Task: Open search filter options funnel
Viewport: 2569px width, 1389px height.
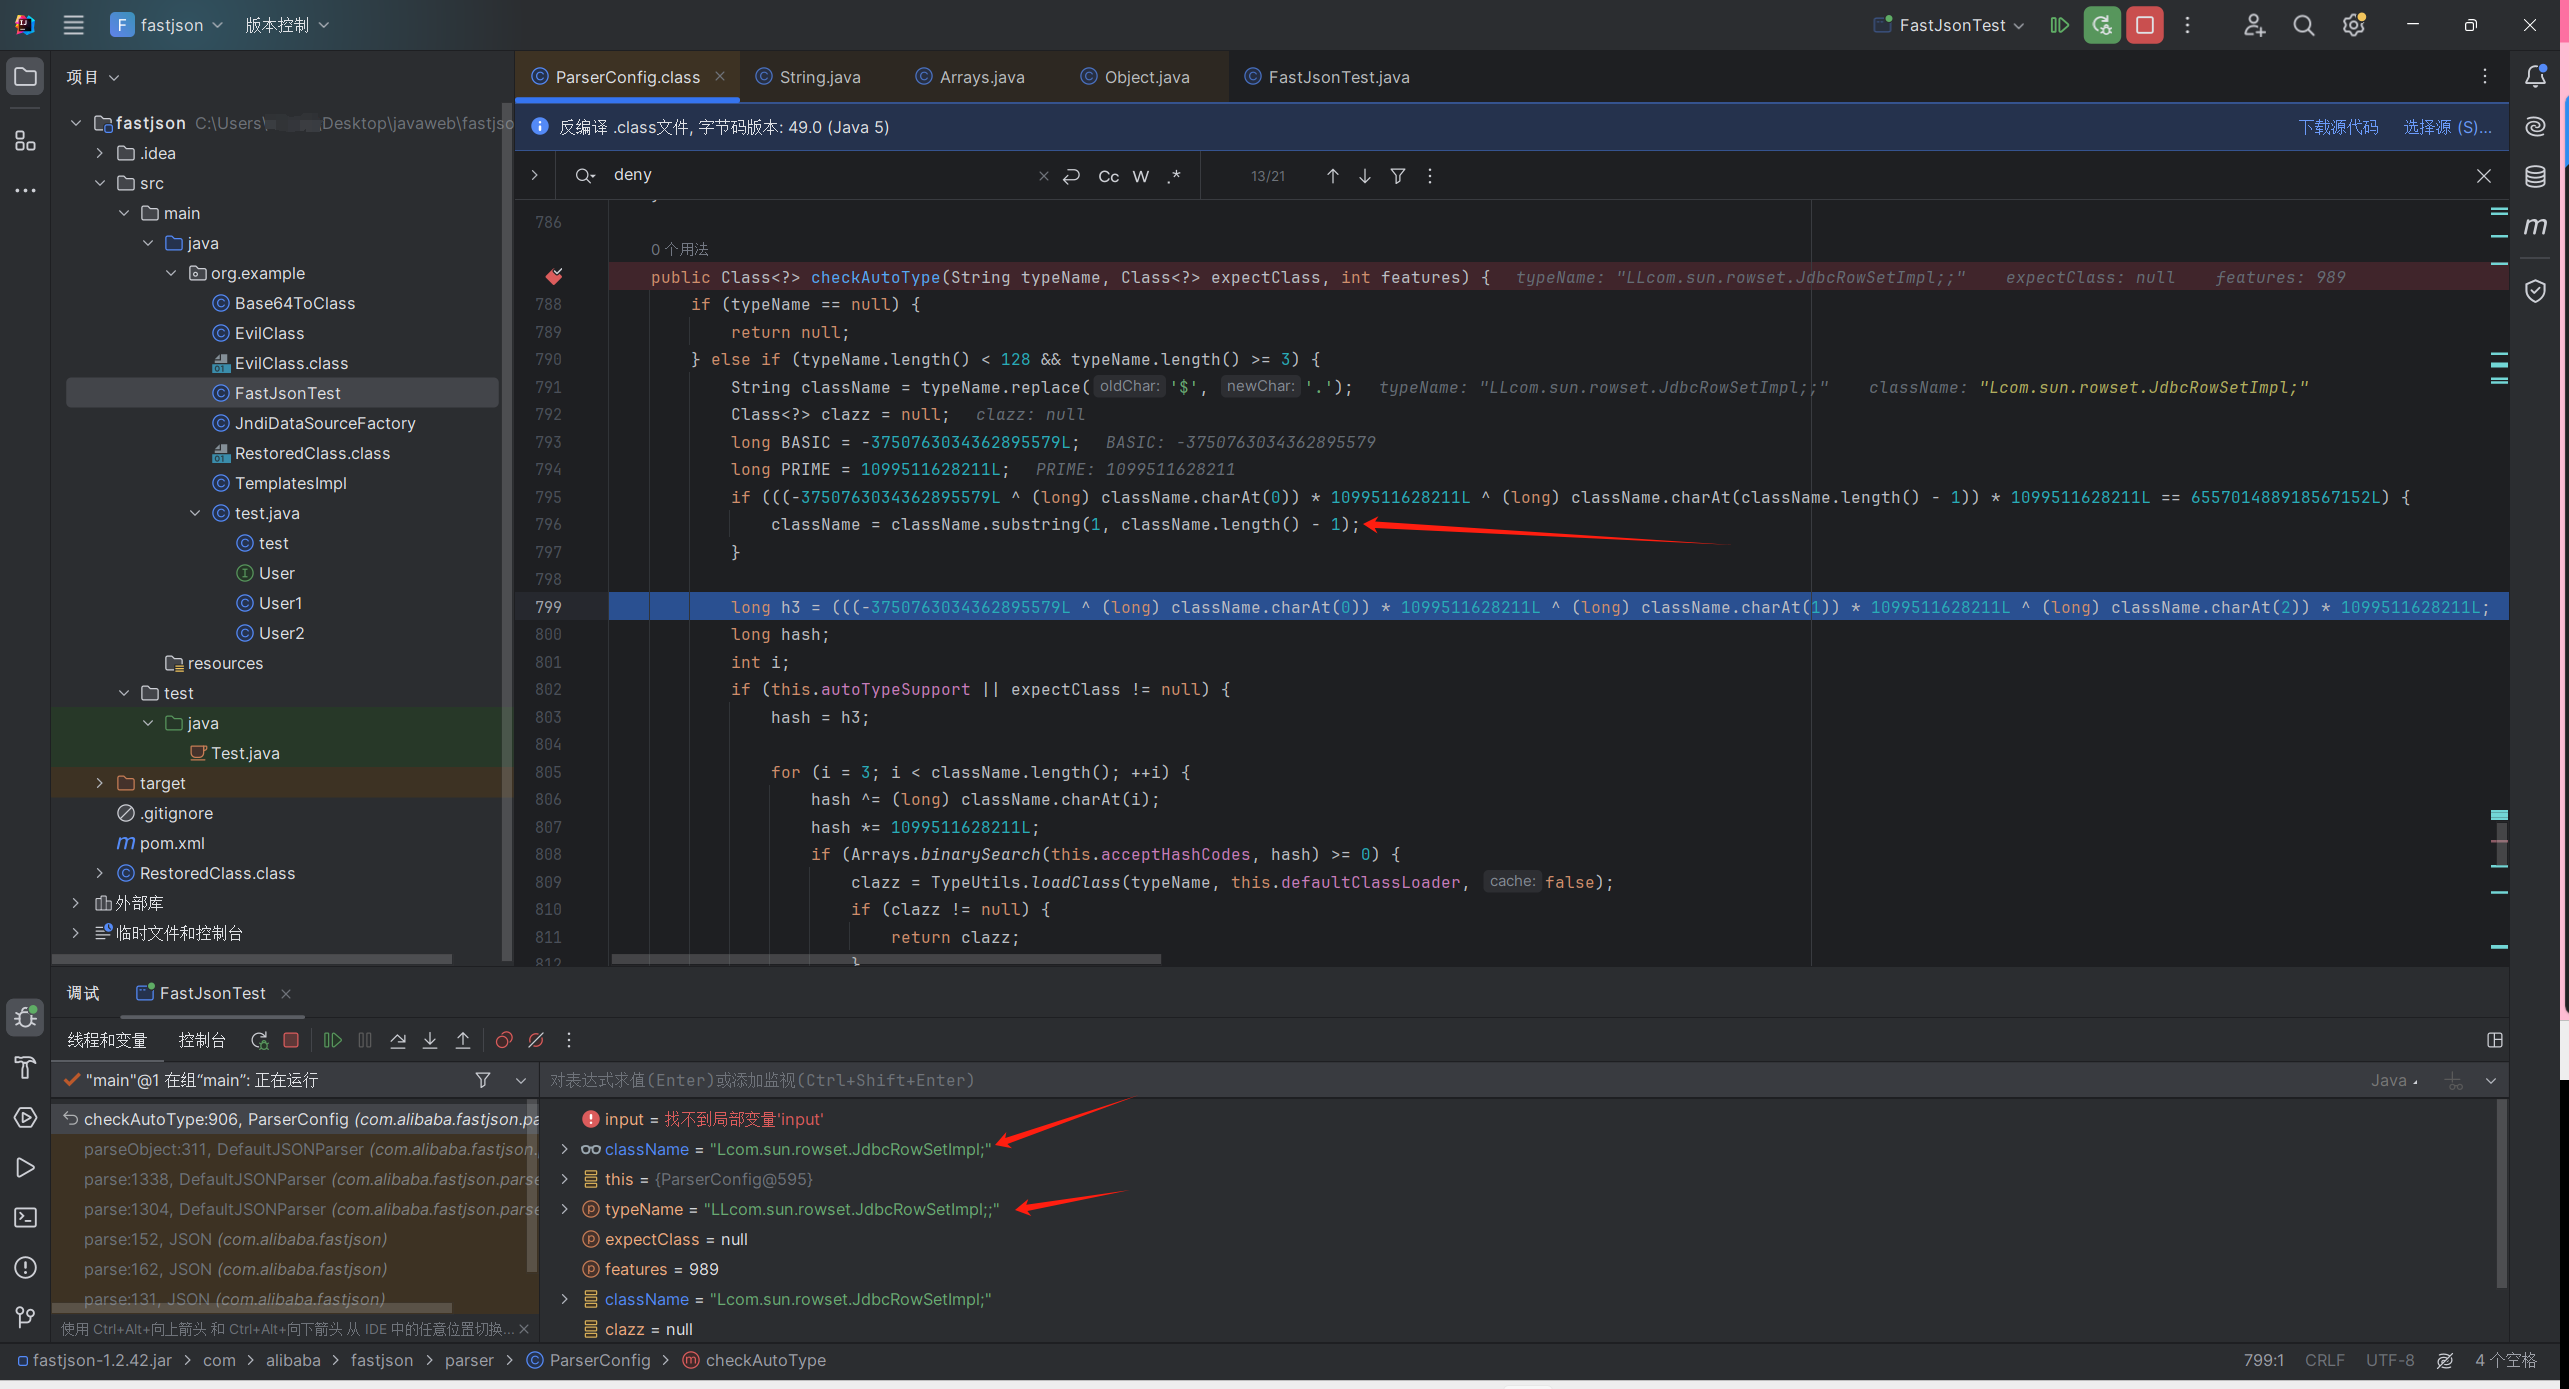Action: (1397, 176)
